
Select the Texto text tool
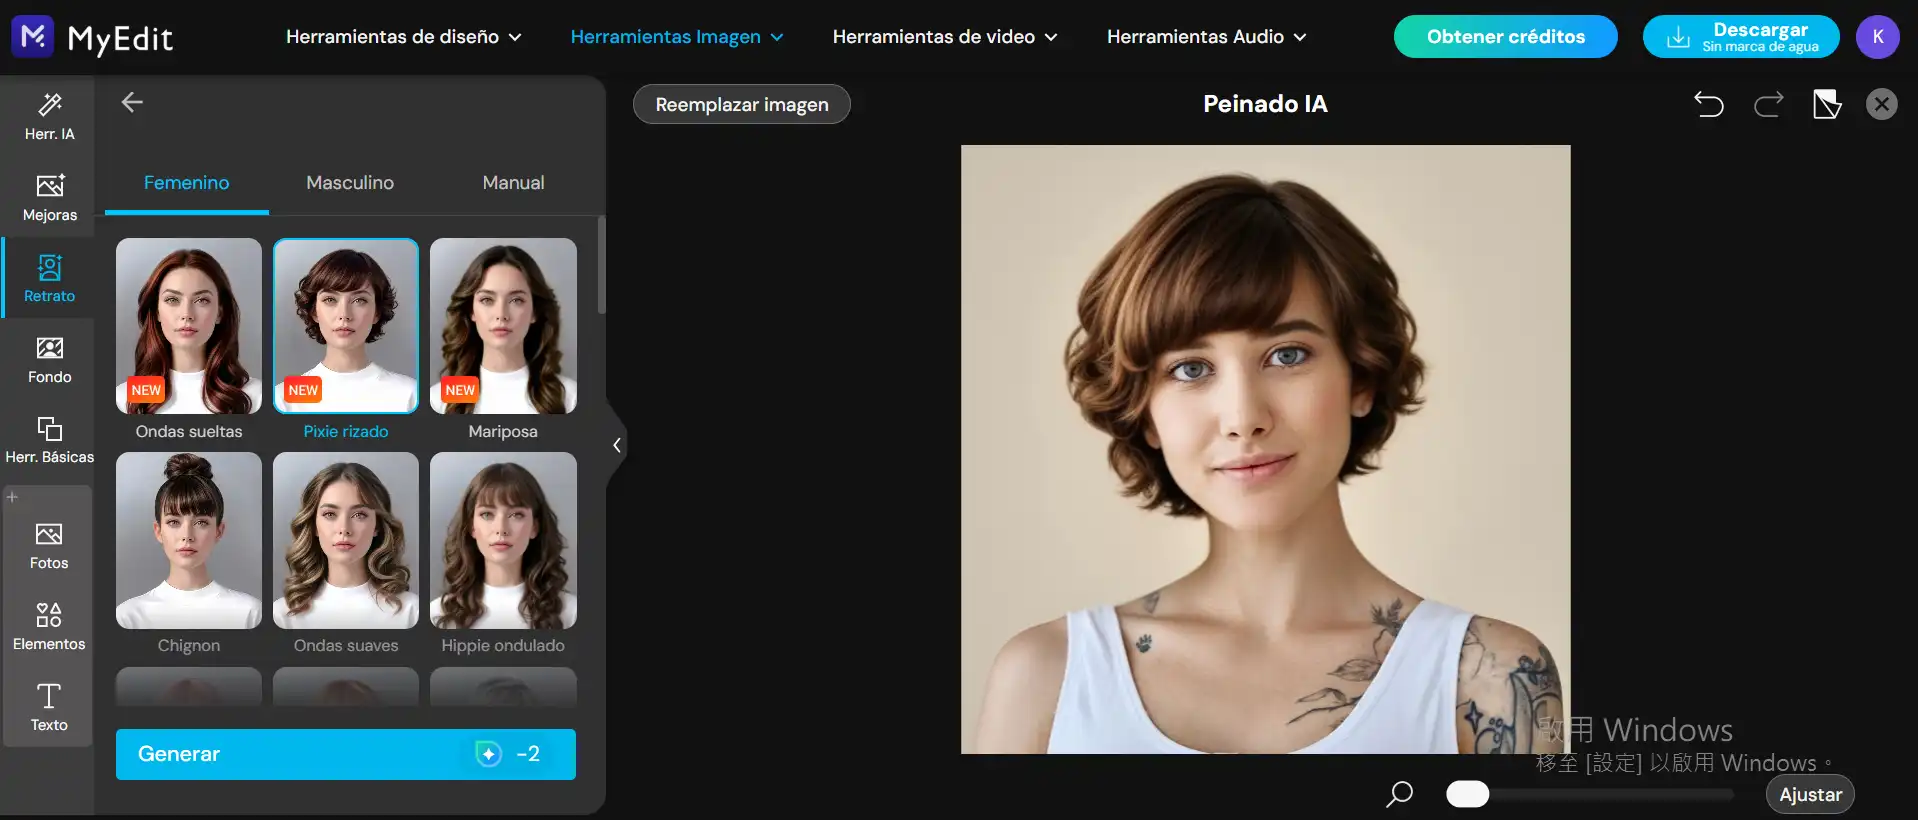click(49, 708)
